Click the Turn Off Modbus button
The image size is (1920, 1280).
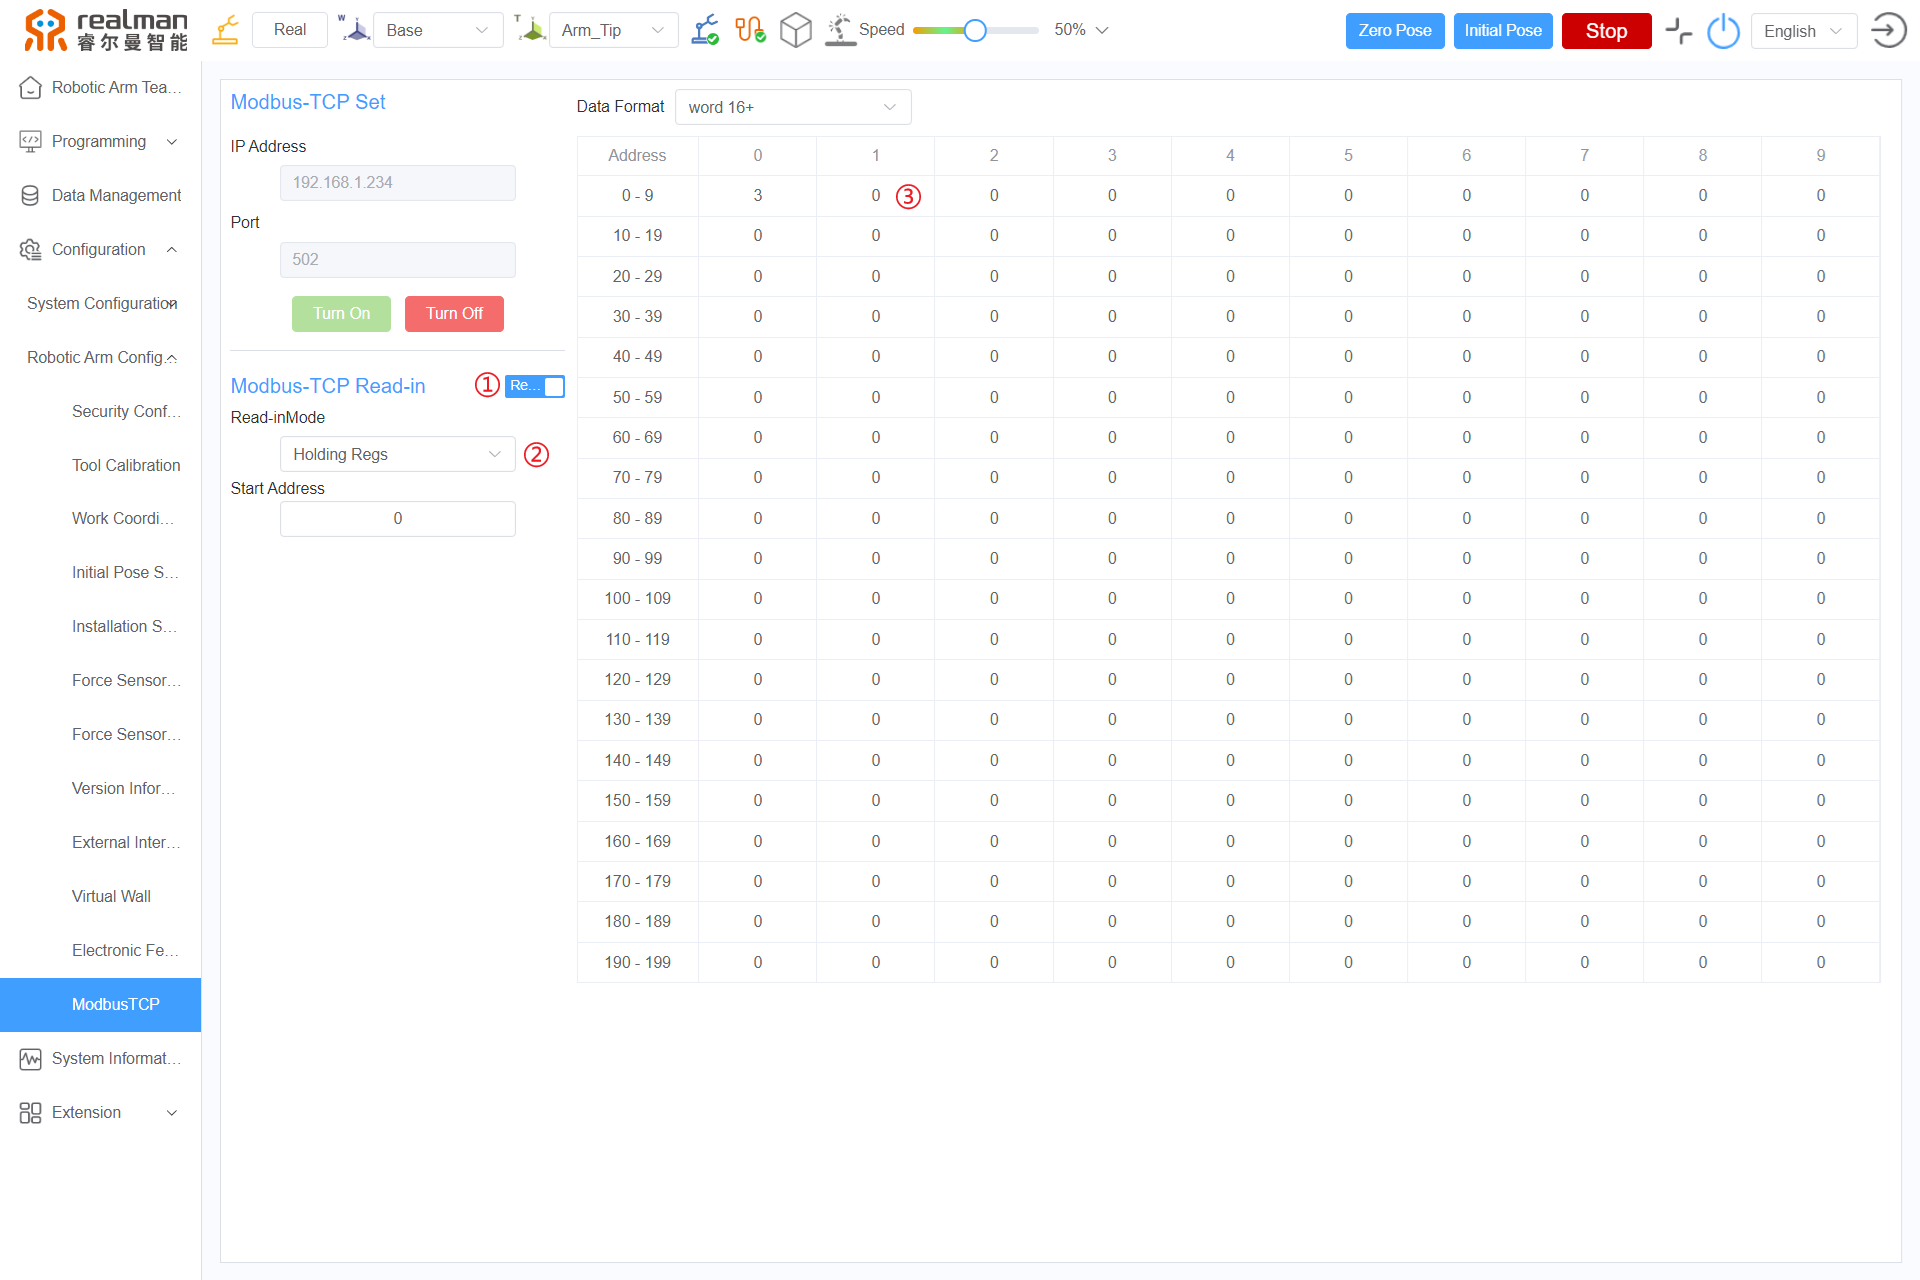point(454,313)
